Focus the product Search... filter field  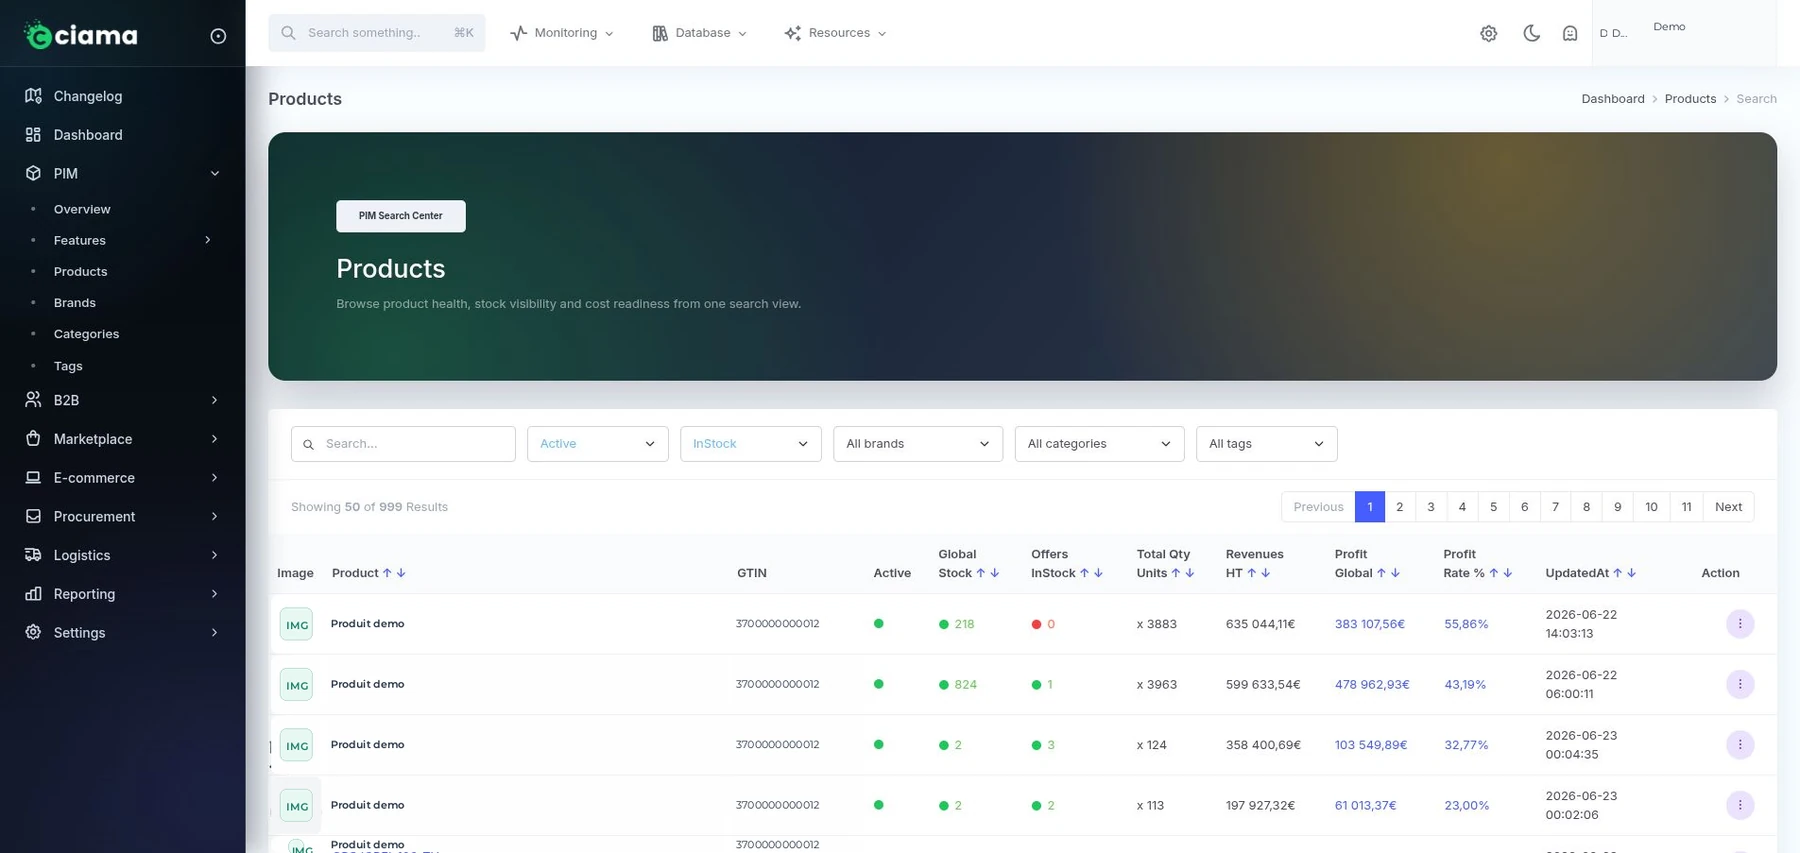click(x=403, y=444)
